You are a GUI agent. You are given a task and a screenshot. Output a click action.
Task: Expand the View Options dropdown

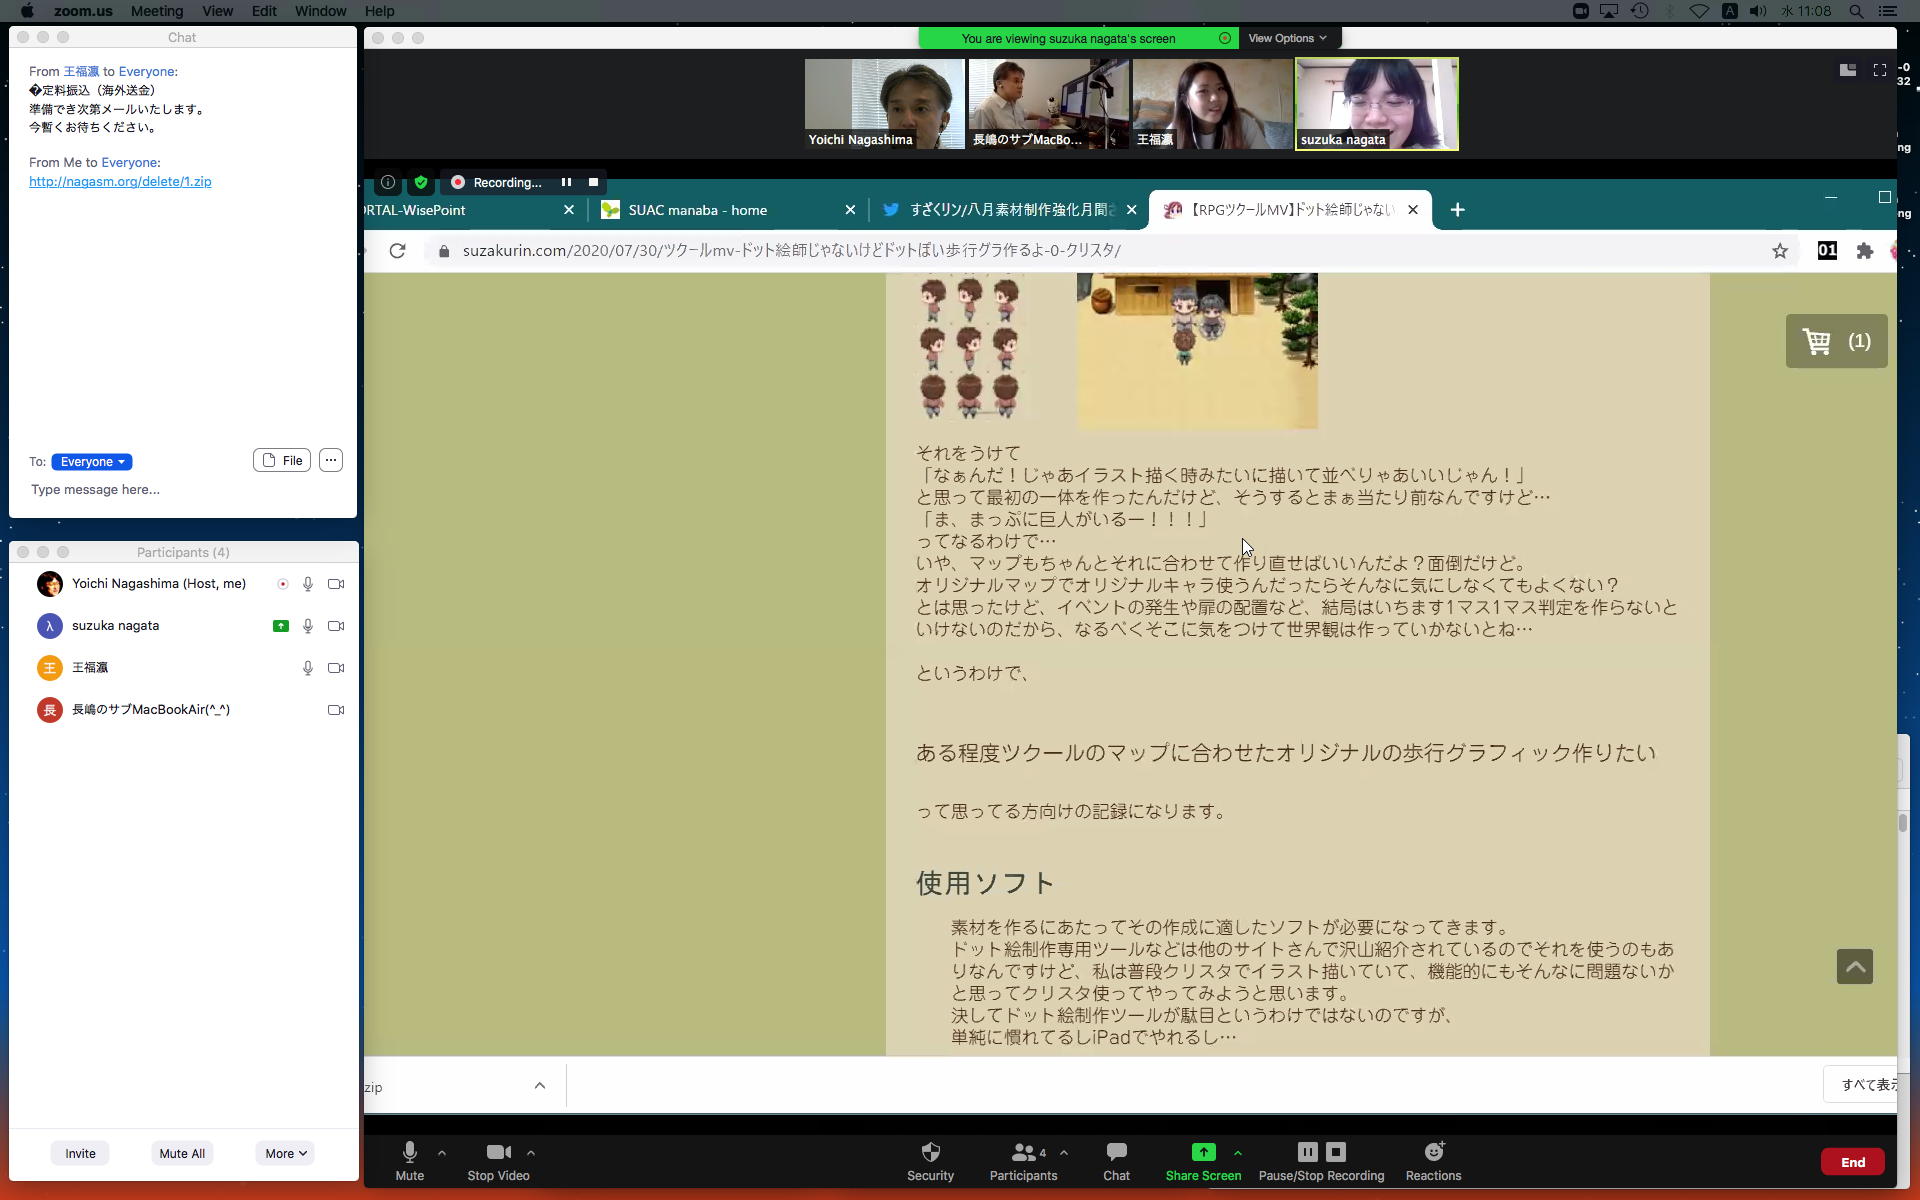click(x=1287, y=38)
